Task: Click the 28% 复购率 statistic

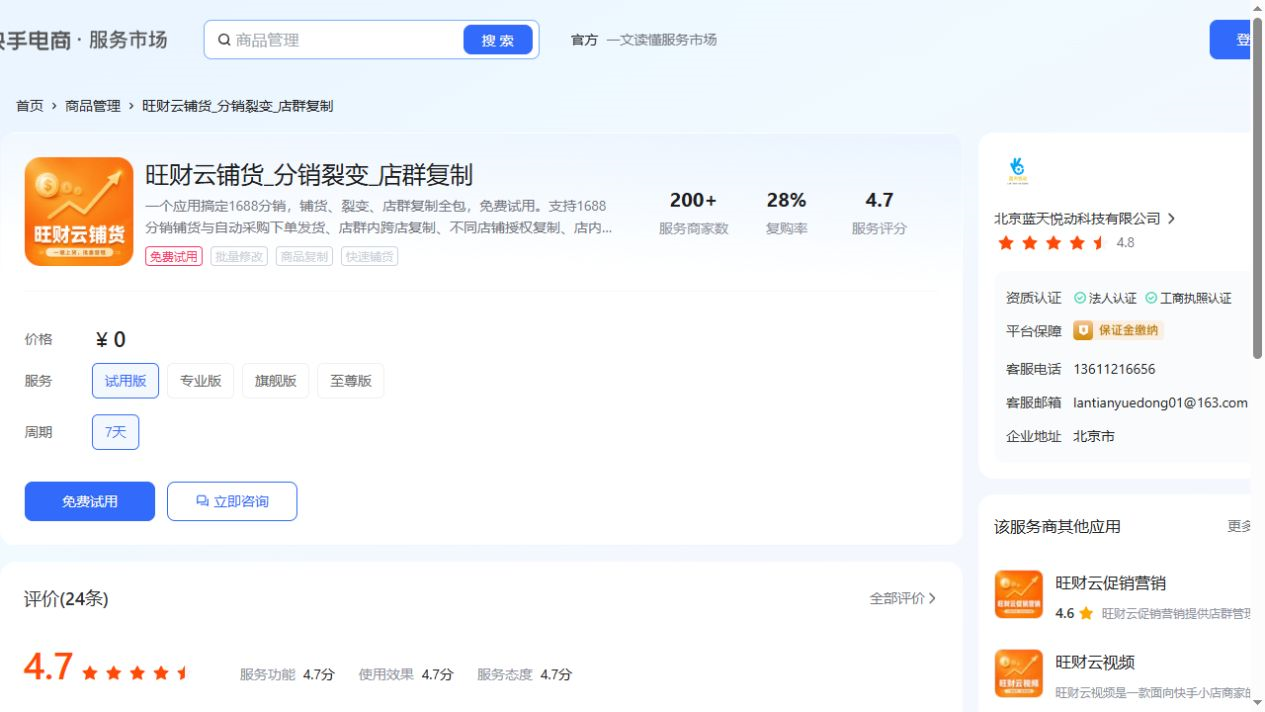Action: tap(786, 213)
